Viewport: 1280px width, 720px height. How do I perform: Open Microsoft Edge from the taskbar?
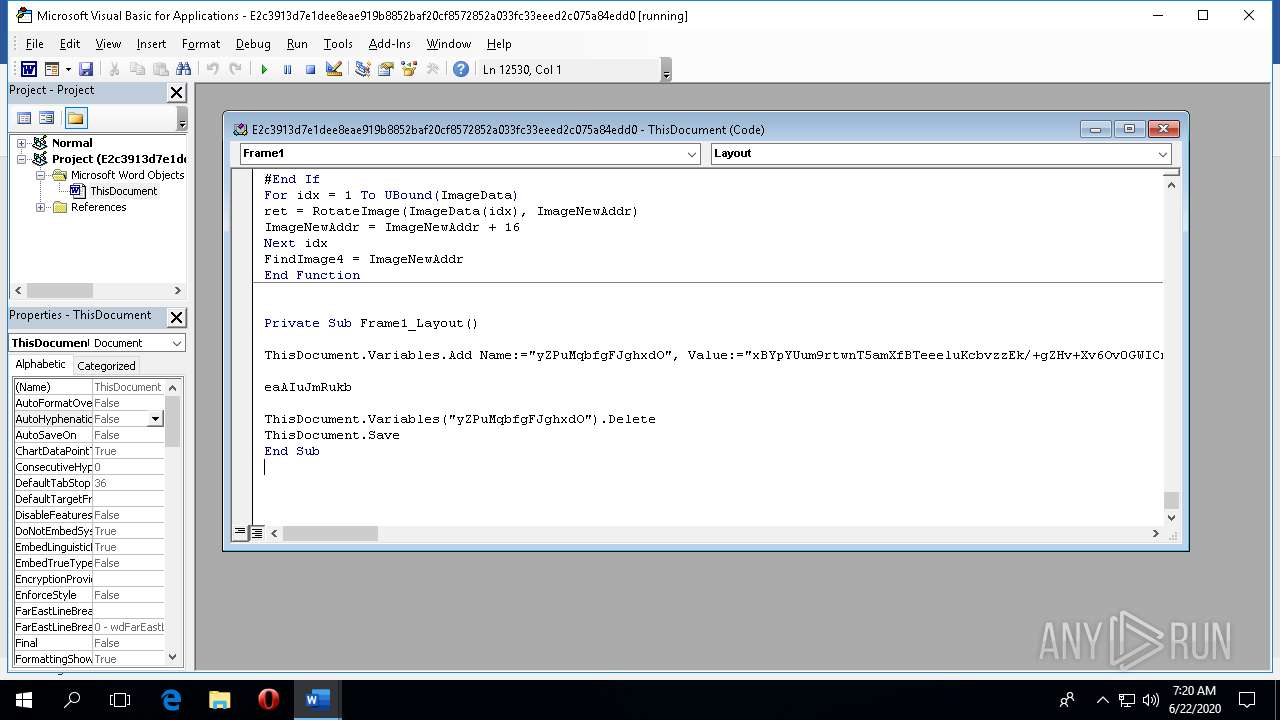(x=171, y=700)
